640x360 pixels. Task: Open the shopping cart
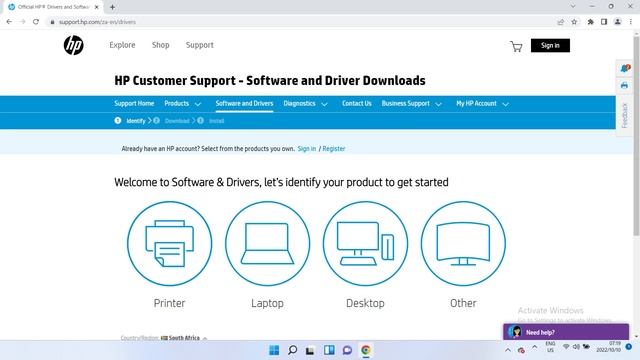coord(516,46)
